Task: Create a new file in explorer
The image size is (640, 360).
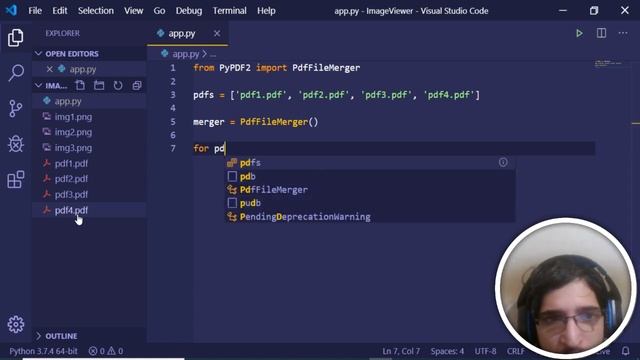Action: point(80,85)
